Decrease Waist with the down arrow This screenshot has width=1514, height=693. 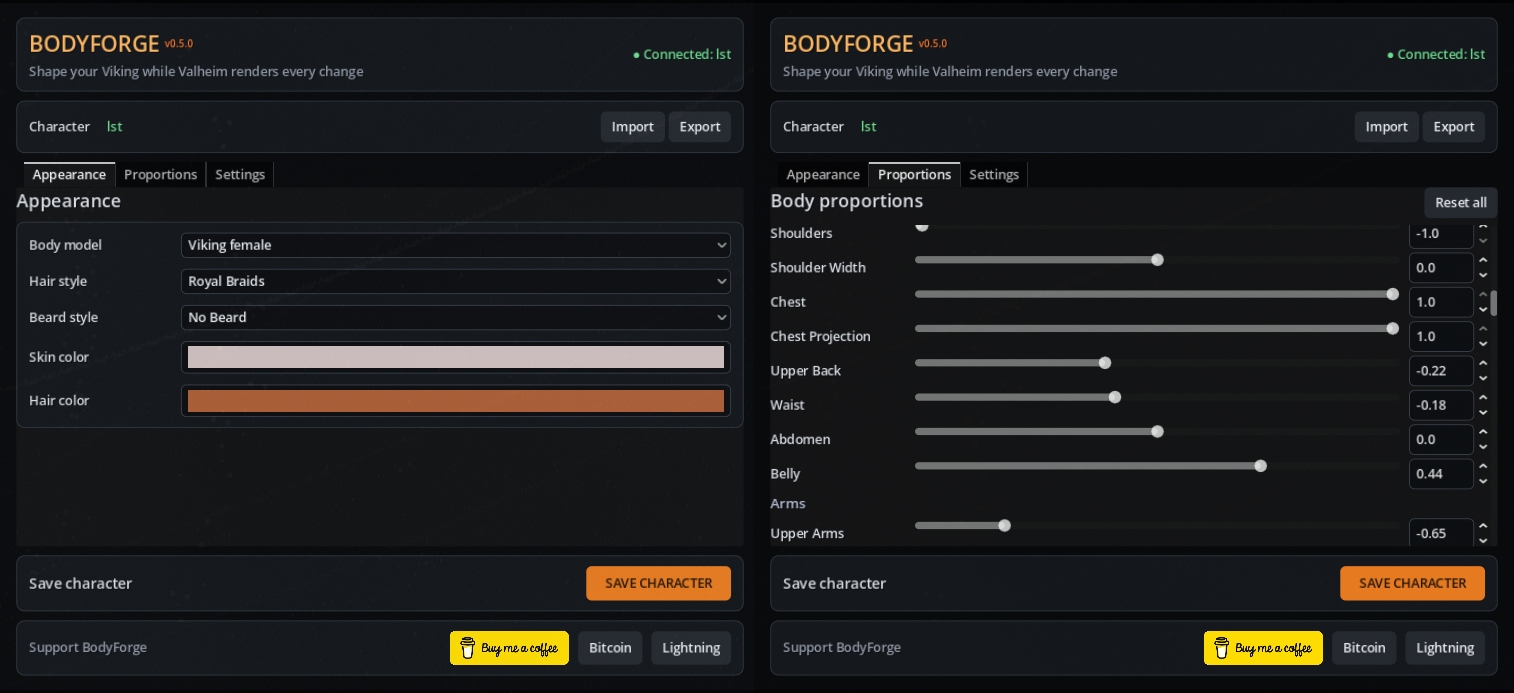click(x=1483, y=412)
